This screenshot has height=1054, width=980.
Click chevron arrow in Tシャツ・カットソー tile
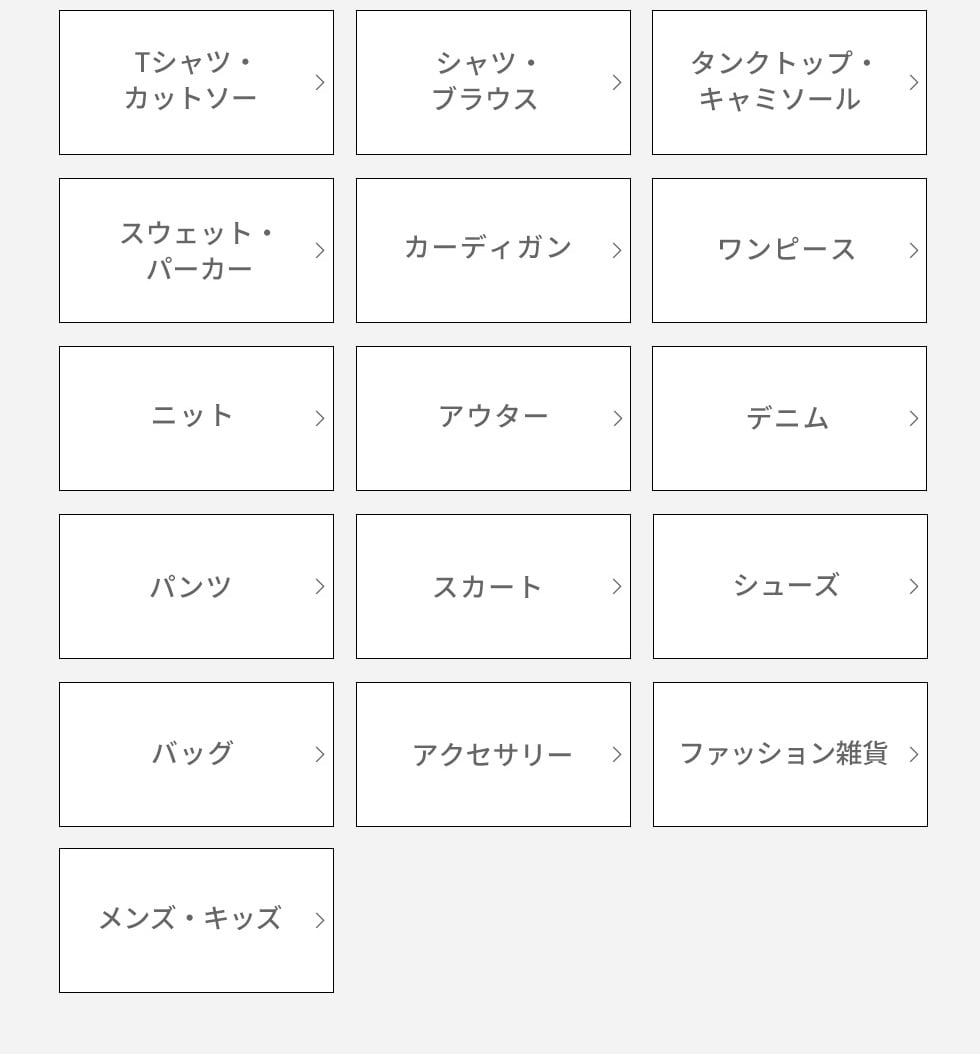pos(320,83)
